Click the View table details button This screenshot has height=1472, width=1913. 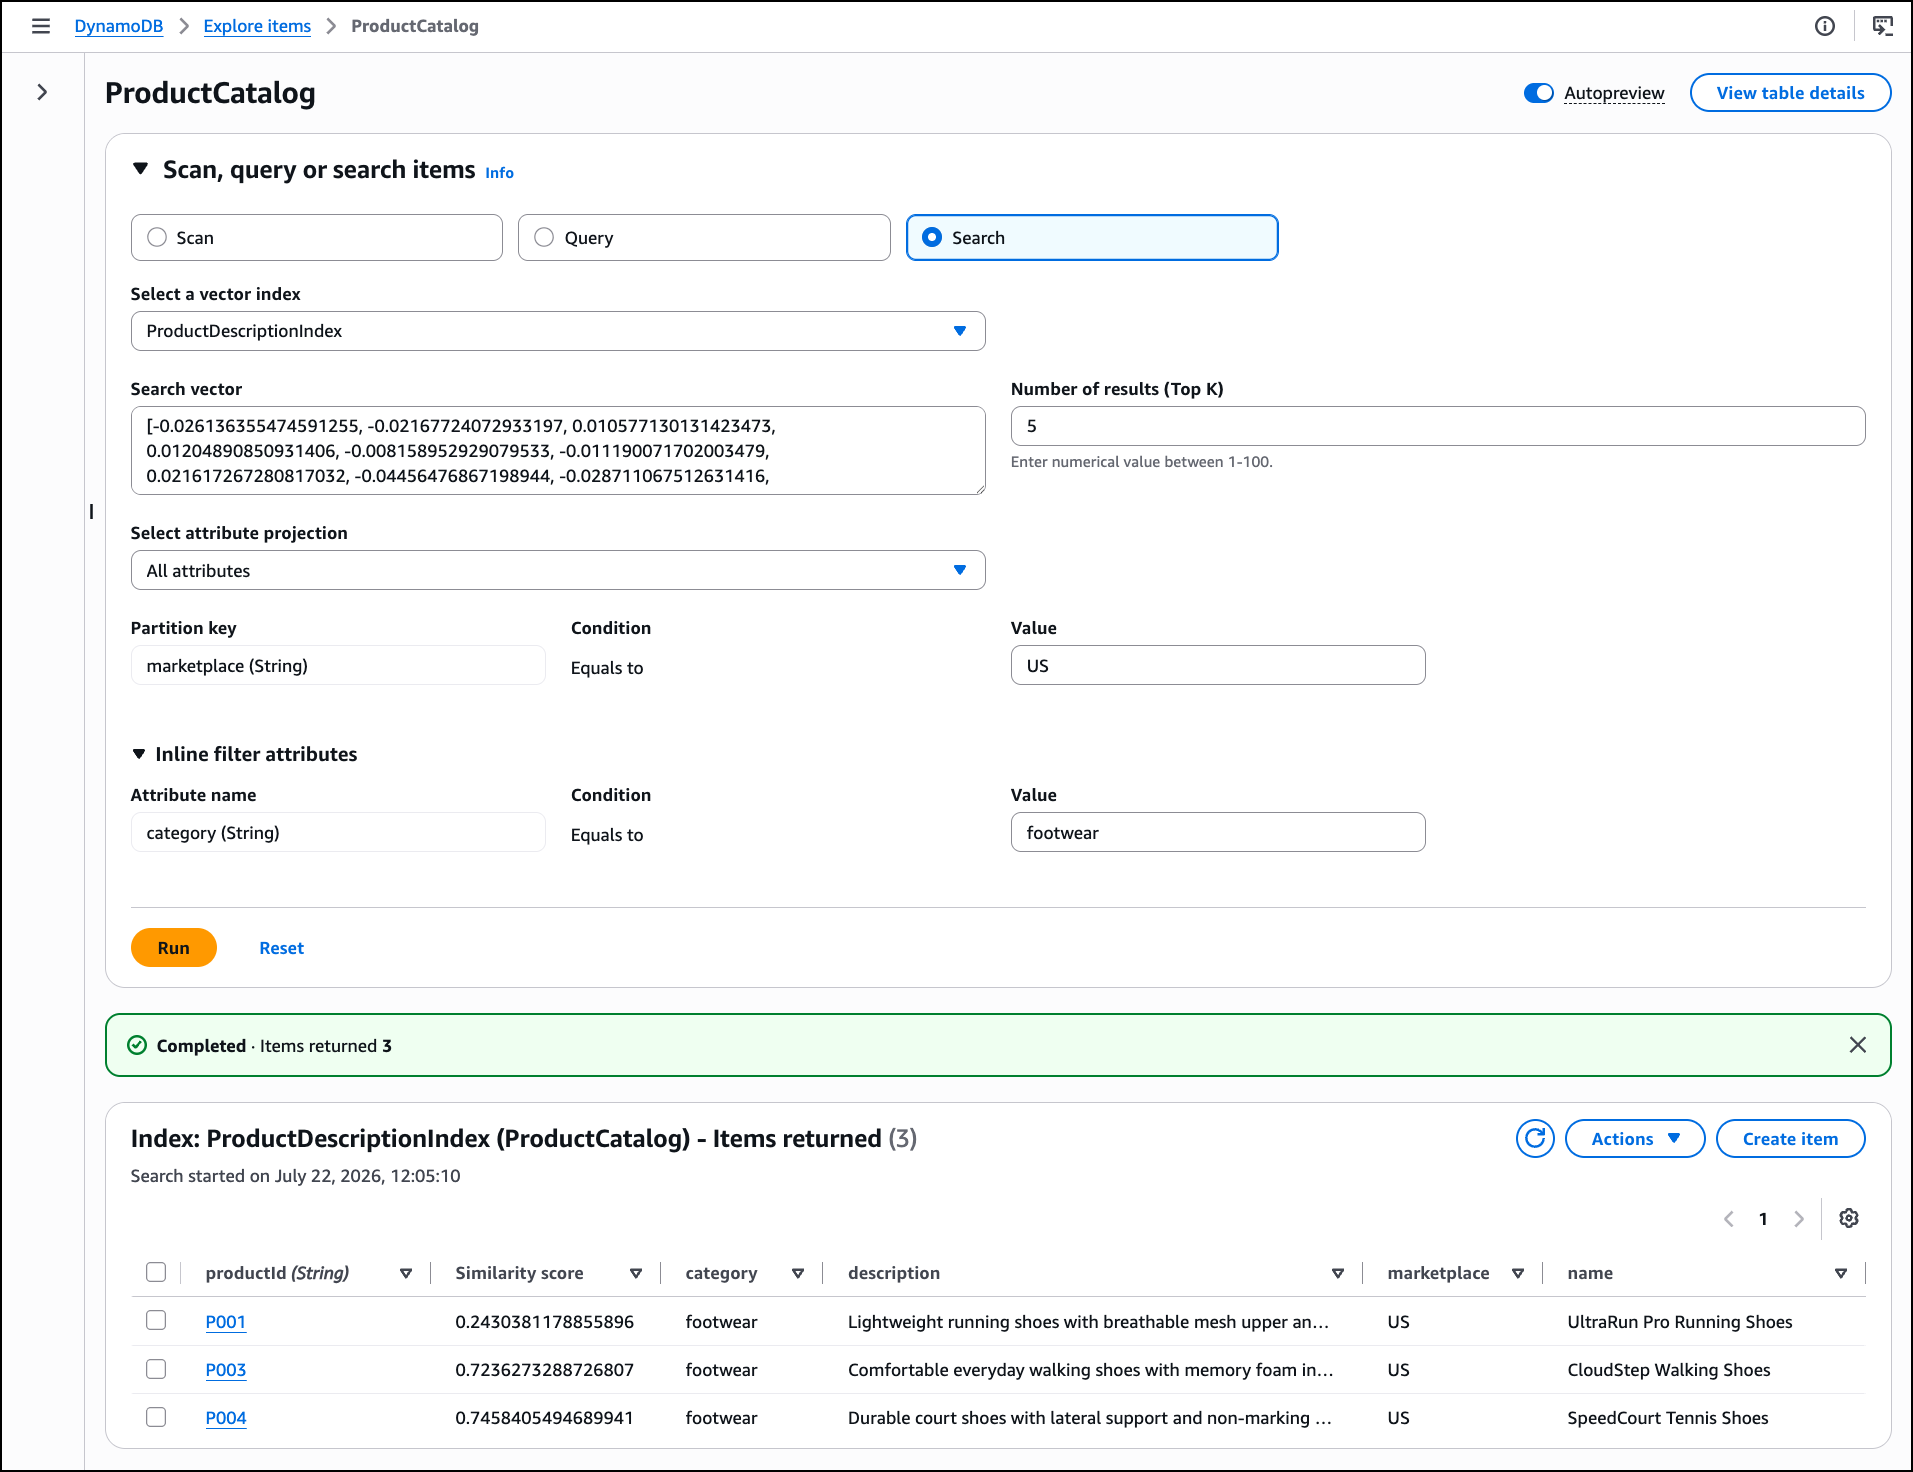click(x=1790, y=93)
